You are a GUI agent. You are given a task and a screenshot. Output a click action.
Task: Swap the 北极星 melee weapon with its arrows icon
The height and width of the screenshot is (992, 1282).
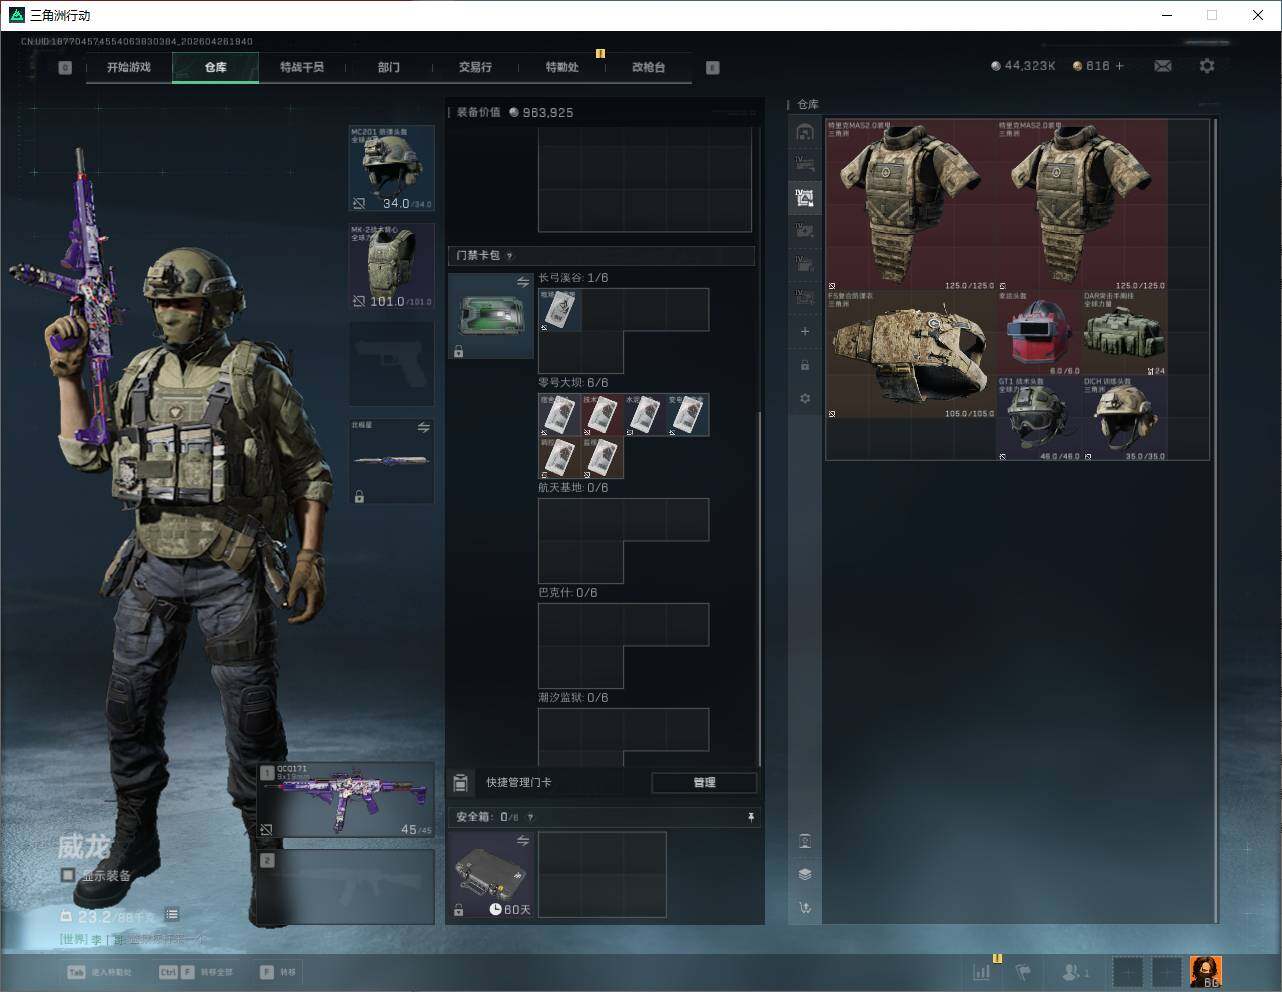point(424,427)
